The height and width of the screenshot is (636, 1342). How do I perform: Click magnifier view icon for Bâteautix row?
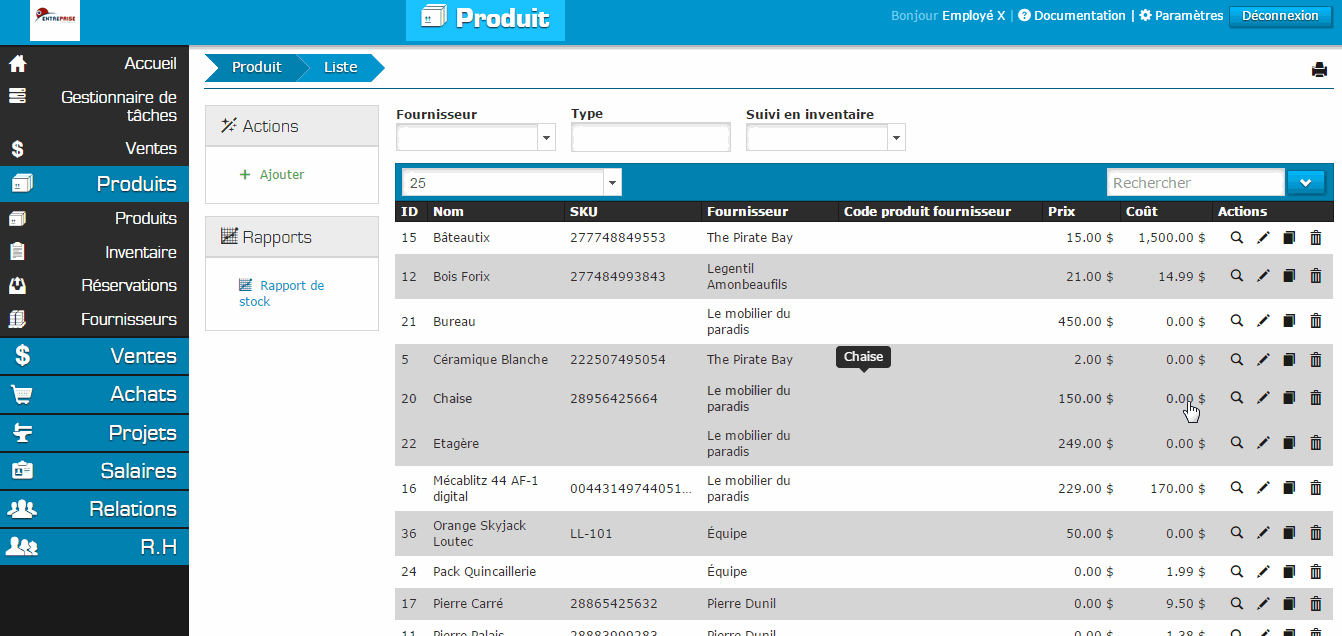[1237, 238]
